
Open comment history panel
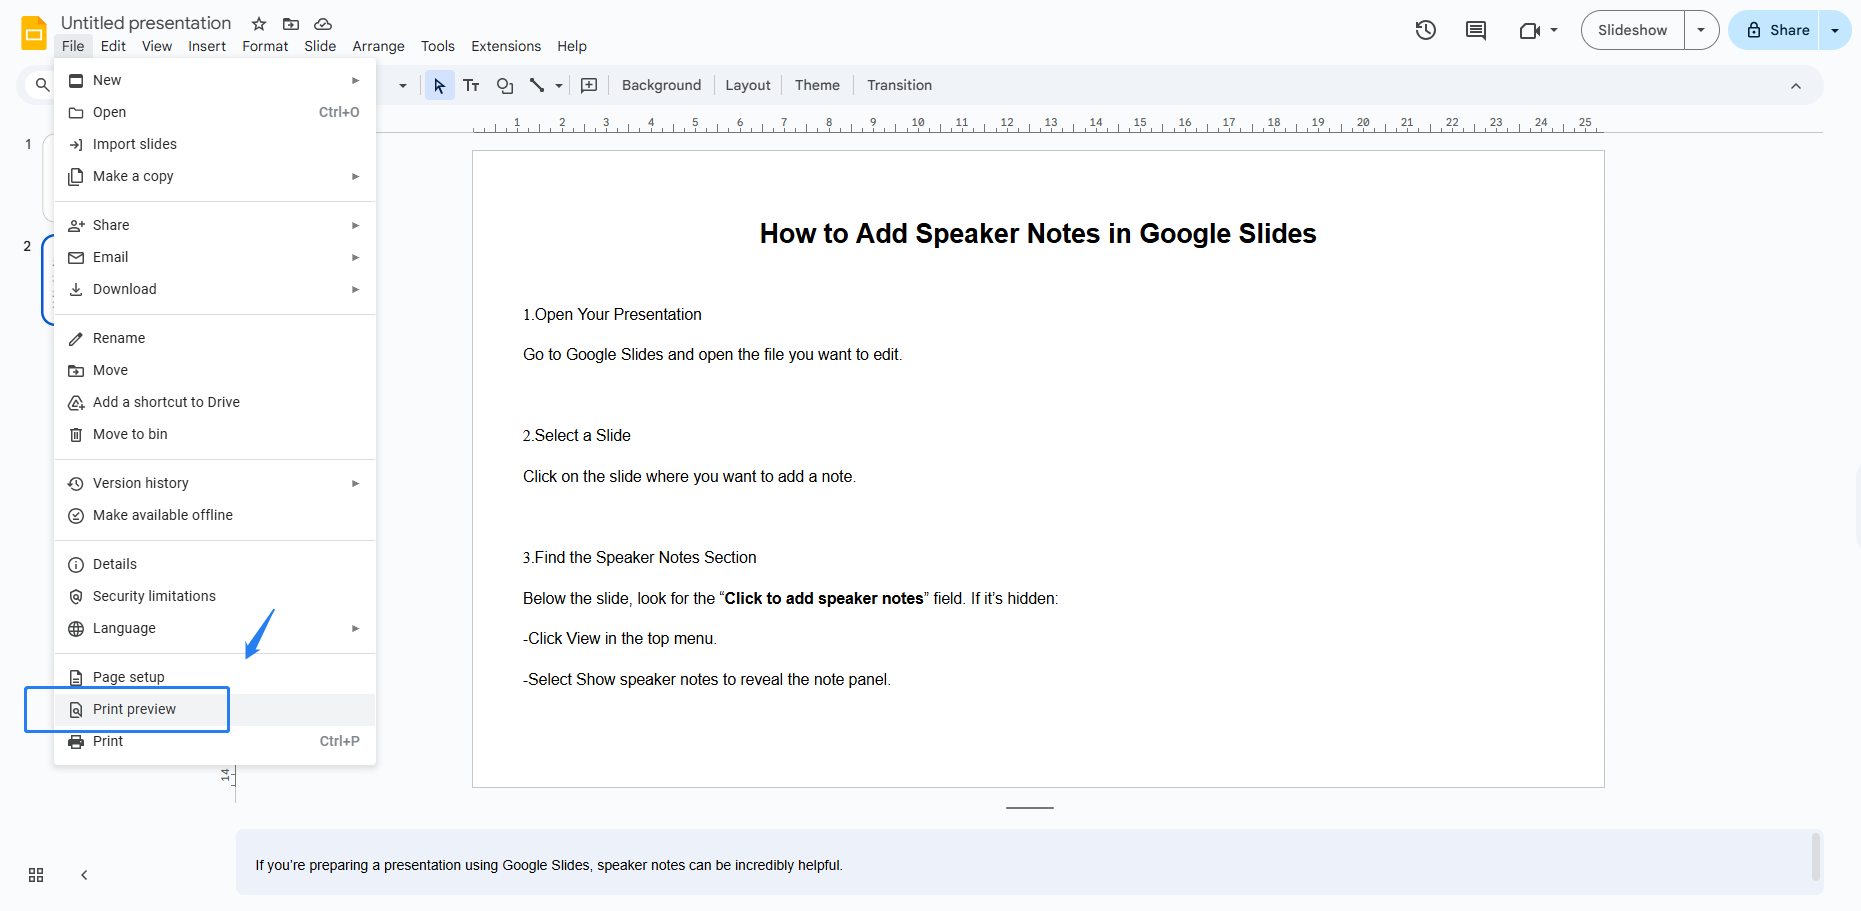coord(1475,30)
